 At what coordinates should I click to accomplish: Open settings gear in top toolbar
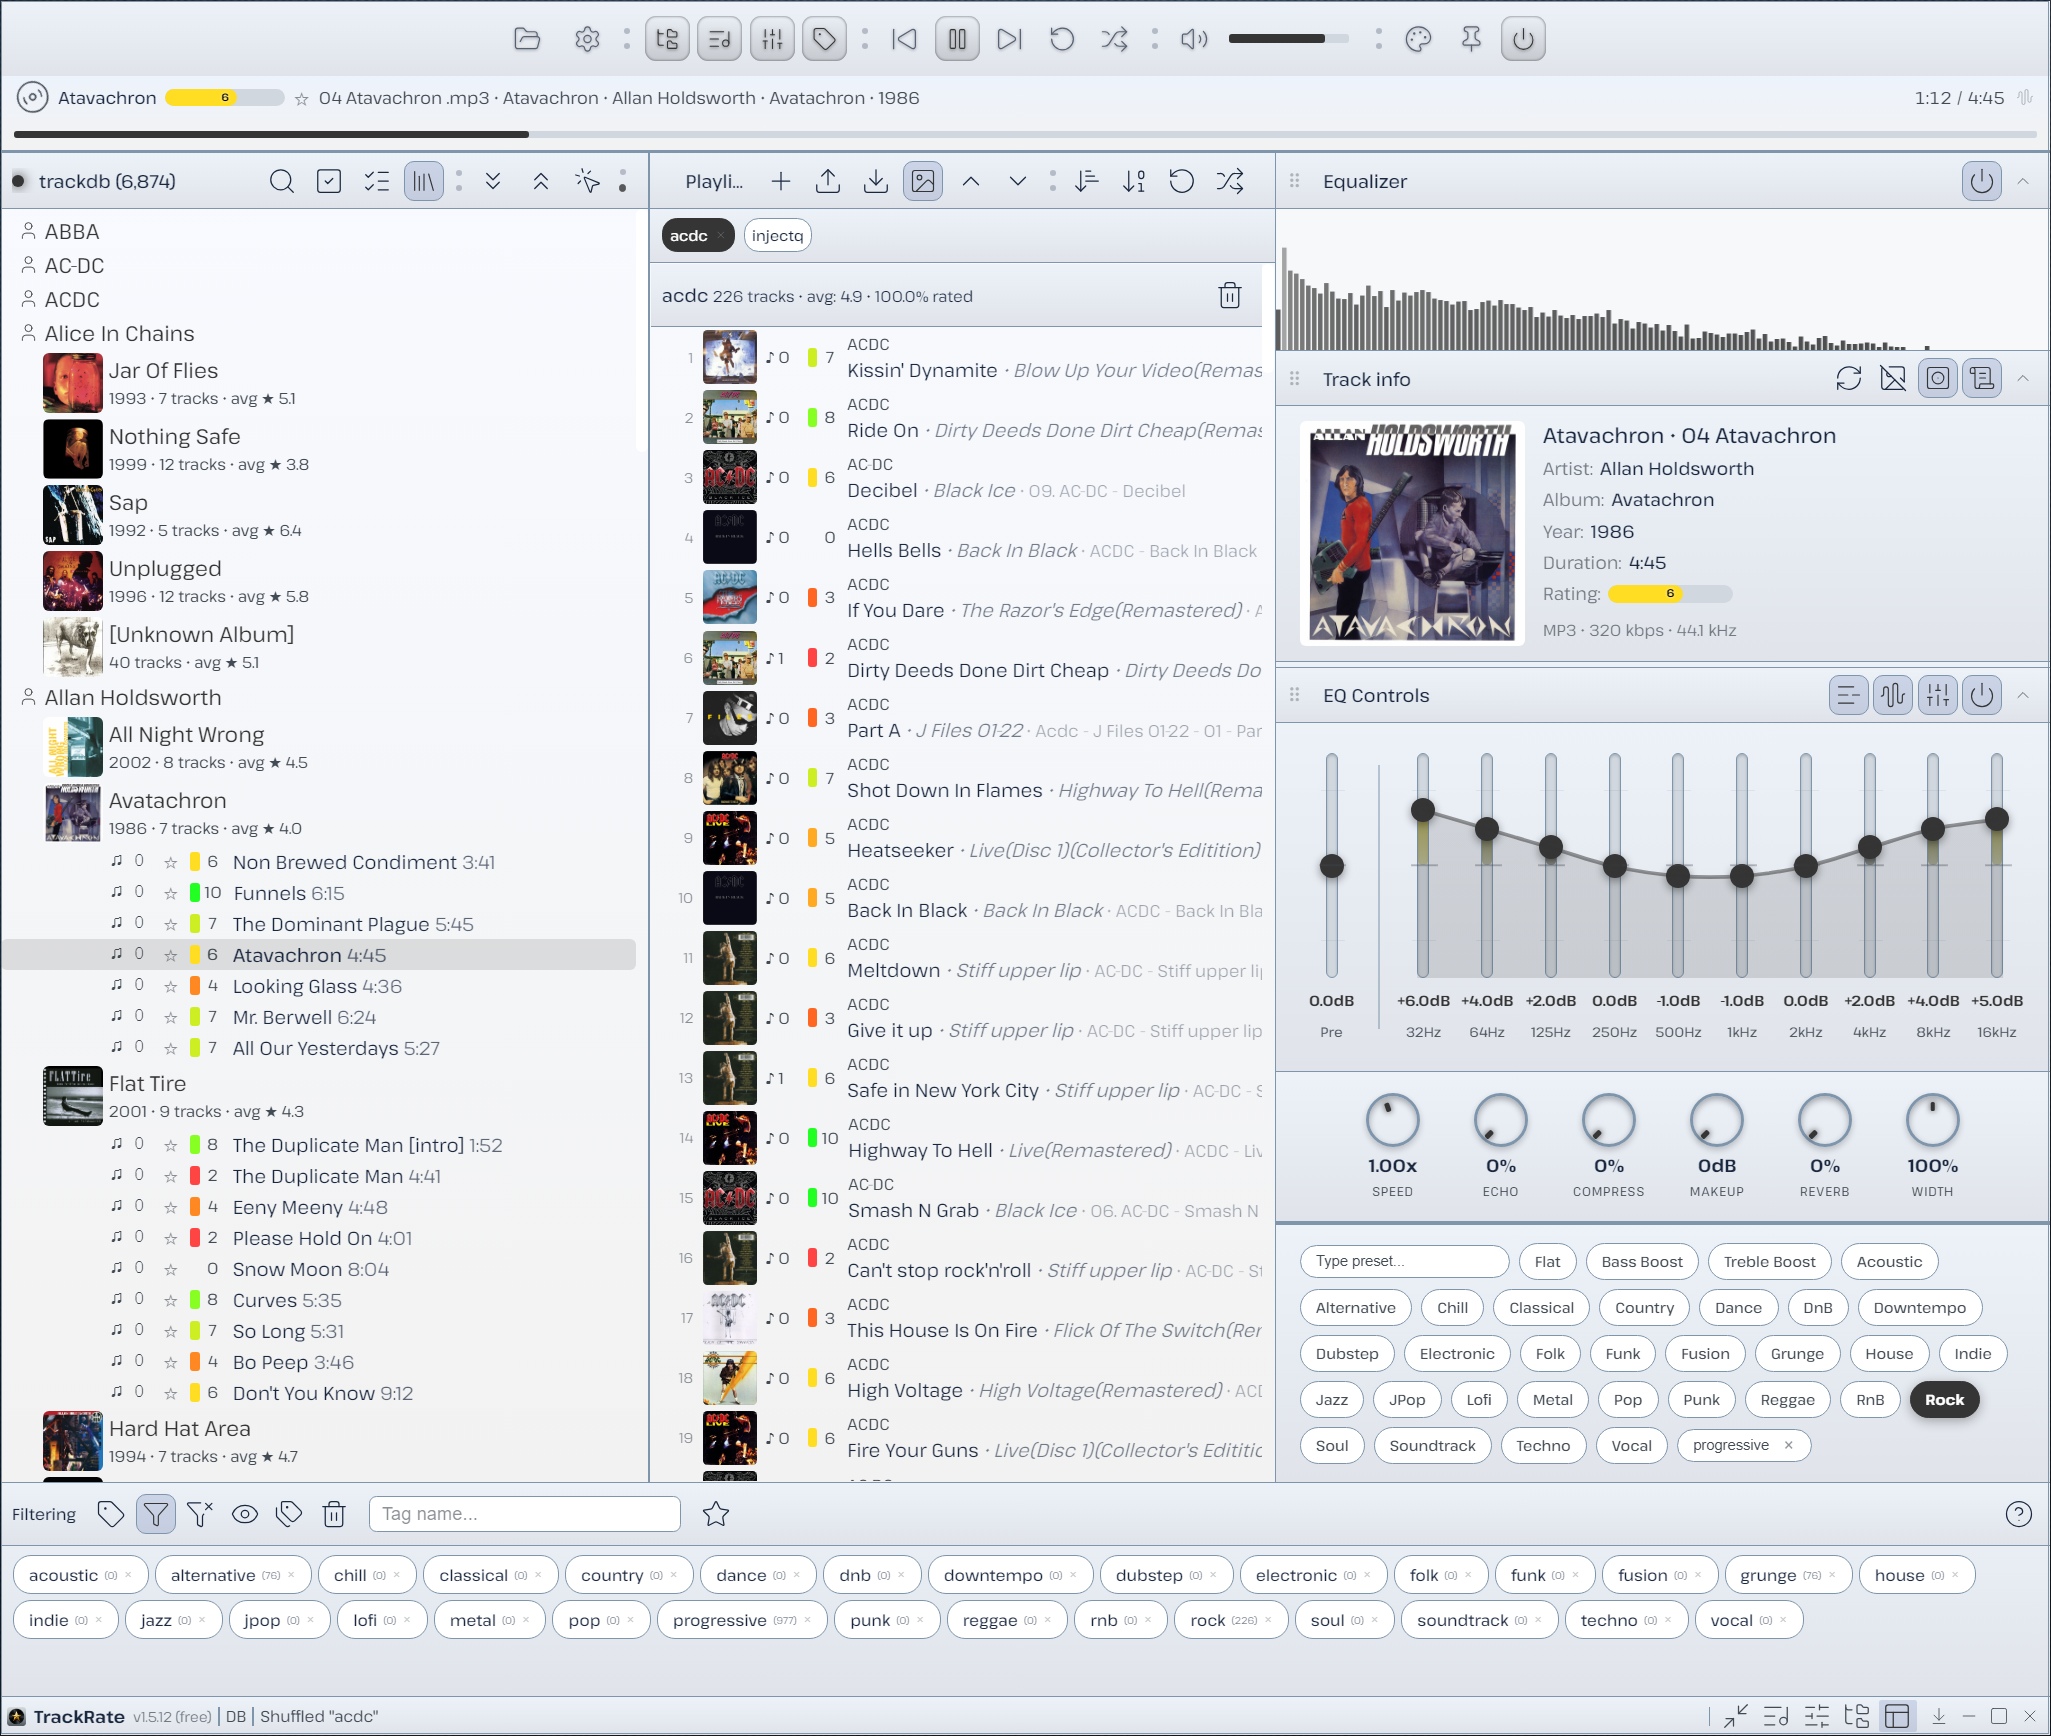pyautogui.click(x=587, y=39)
